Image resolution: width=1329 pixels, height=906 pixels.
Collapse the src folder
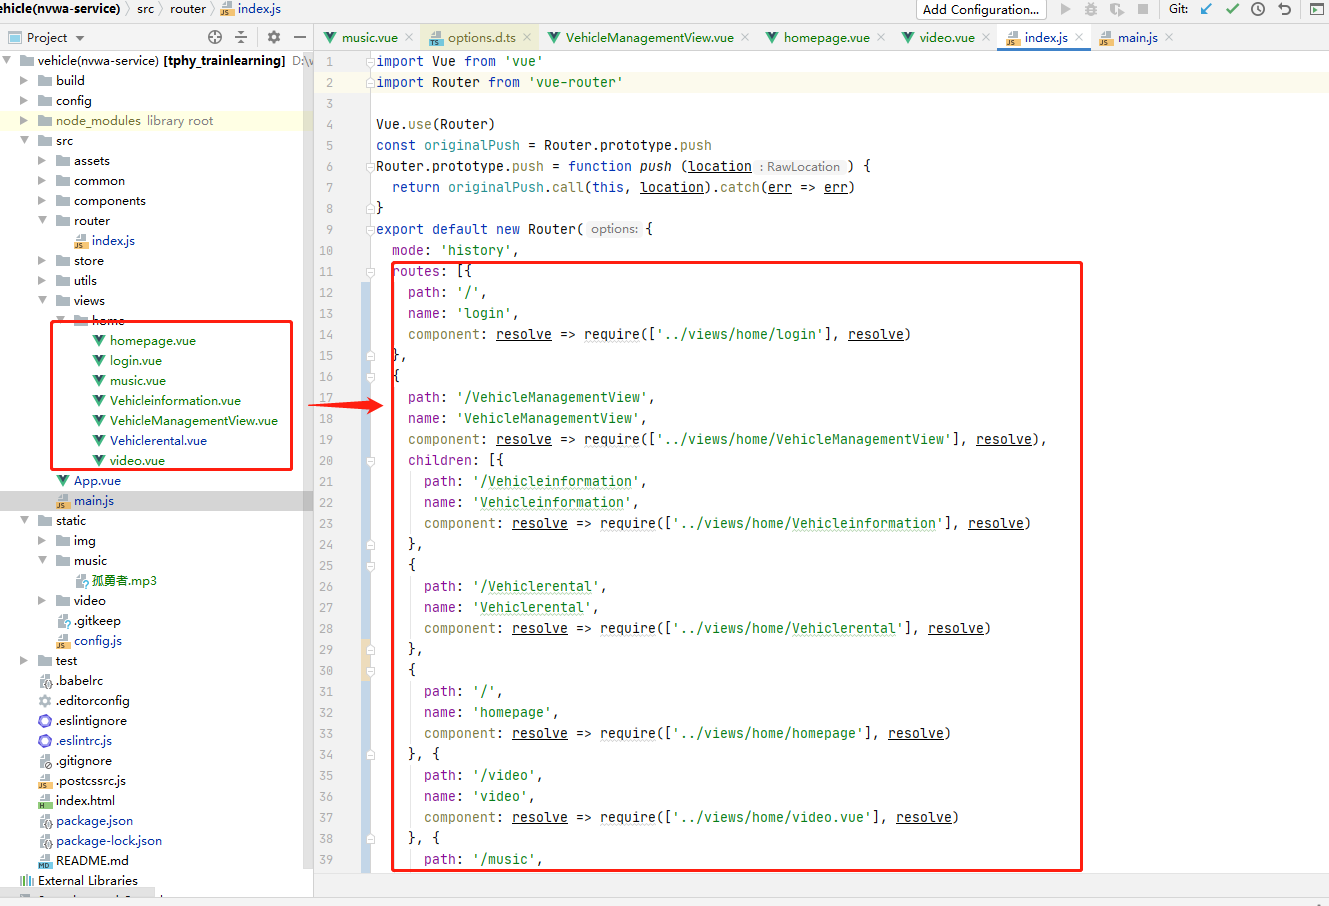click(24, 141)
